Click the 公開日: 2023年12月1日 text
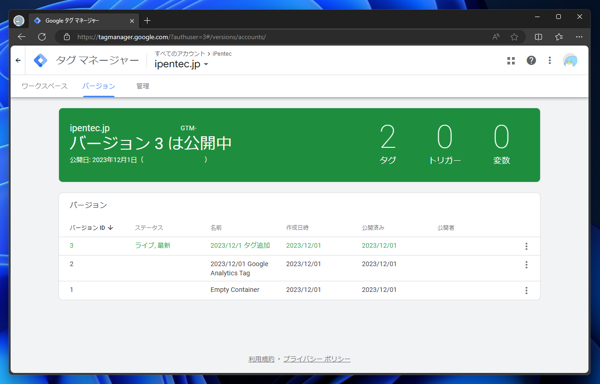 point(103,160)
